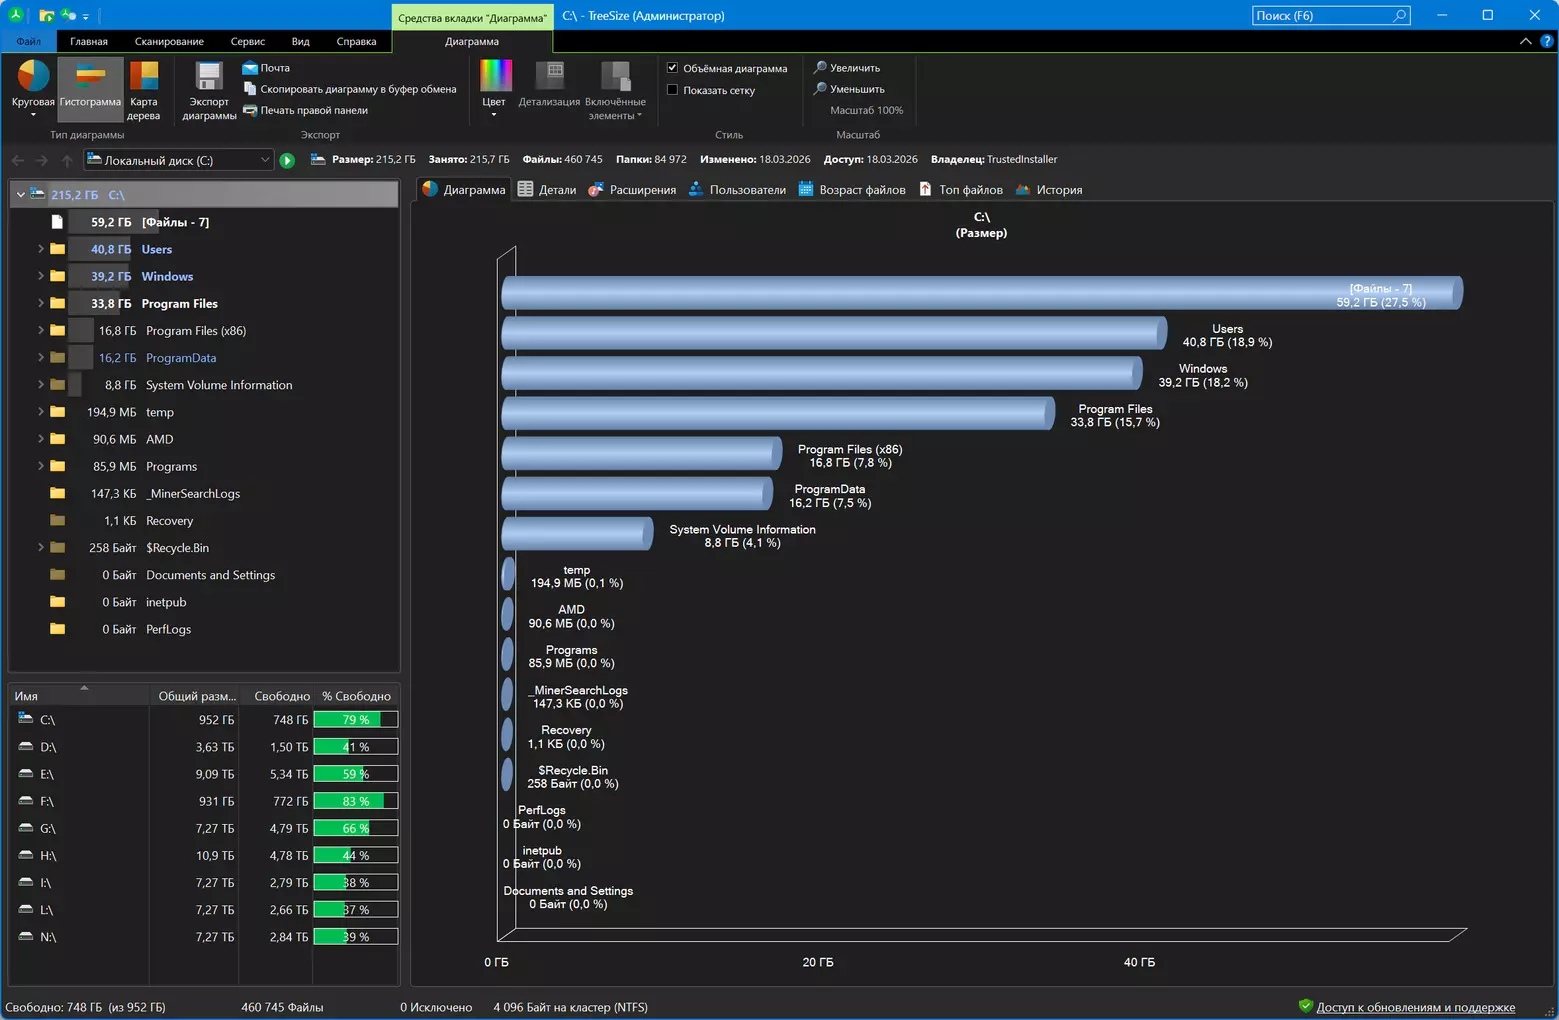Viewport: 1559px width, 1020px height.
Task: Disable the Объёмная диаграмма checkbox
Action: pyautogui.click(x=673, y=68)
